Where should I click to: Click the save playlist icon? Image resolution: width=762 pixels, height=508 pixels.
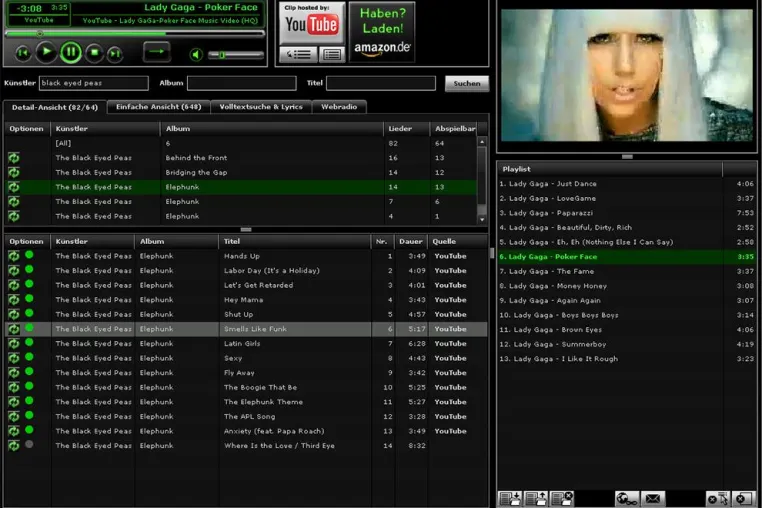tap(536, 498)
